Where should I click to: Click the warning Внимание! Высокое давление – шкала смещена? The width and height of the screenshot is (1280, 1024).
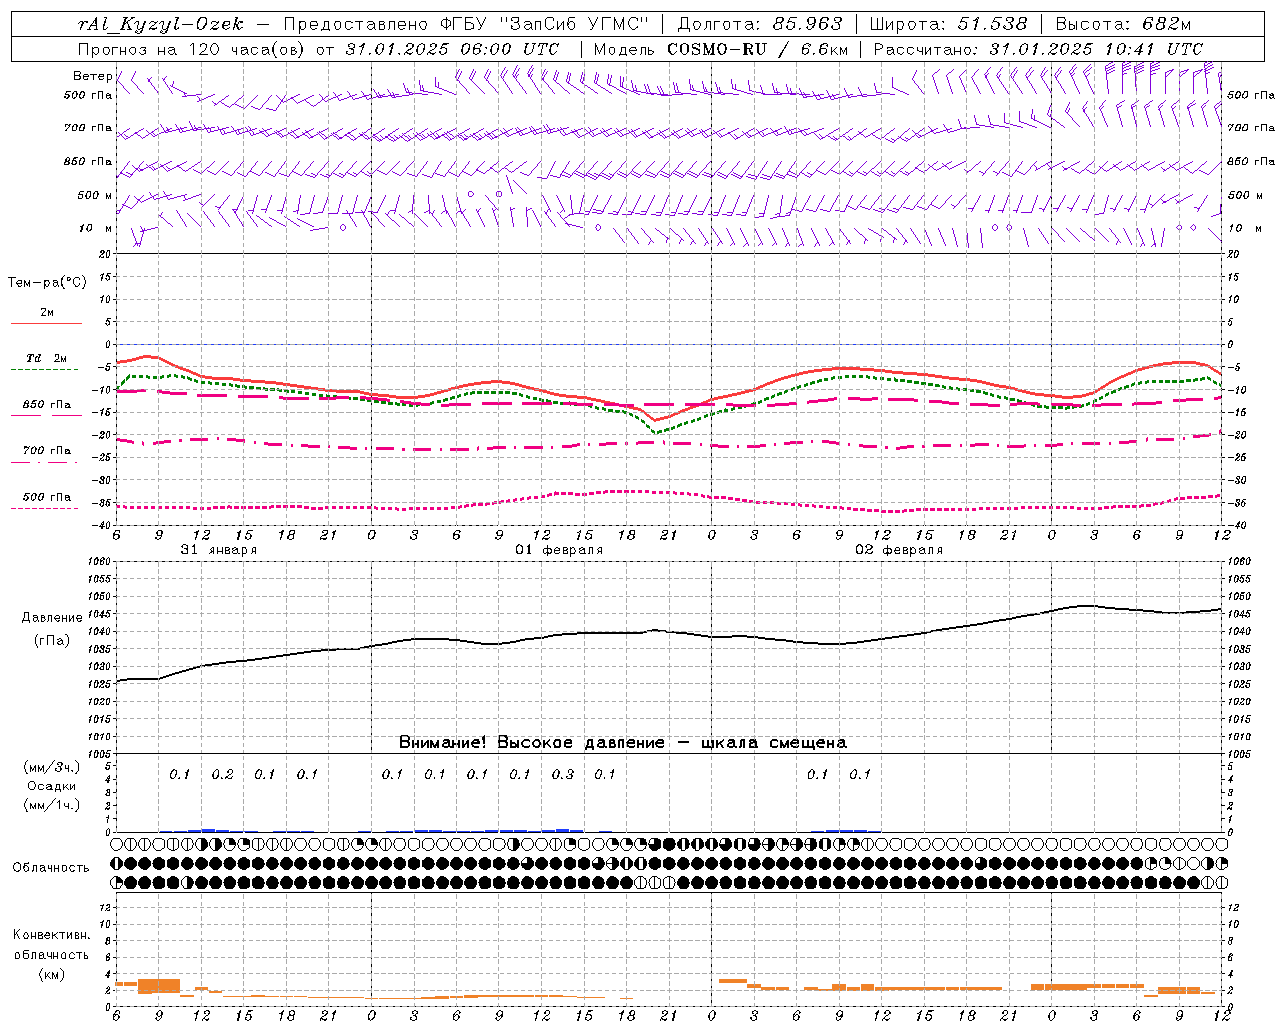623,743
